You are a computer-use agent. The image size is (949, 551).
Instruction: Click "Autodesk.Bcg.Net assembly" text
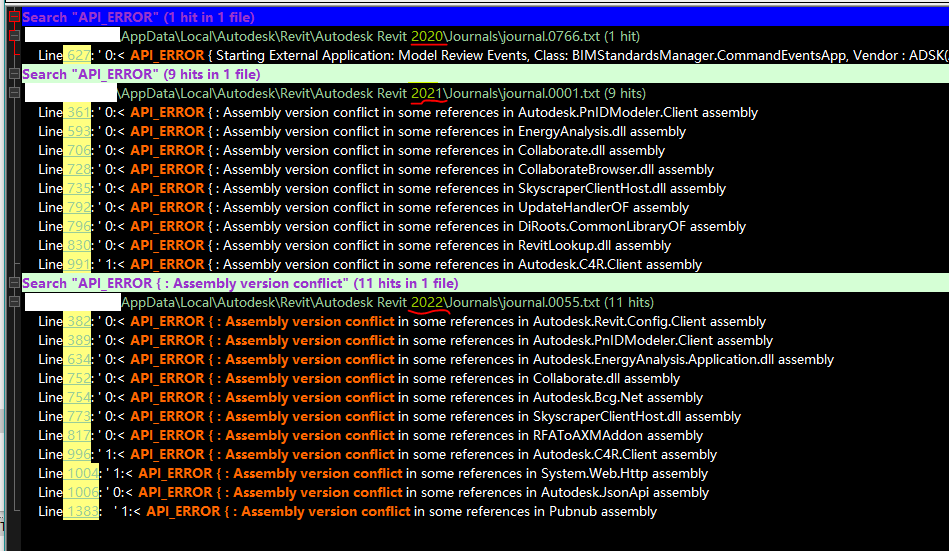(618, 397)
